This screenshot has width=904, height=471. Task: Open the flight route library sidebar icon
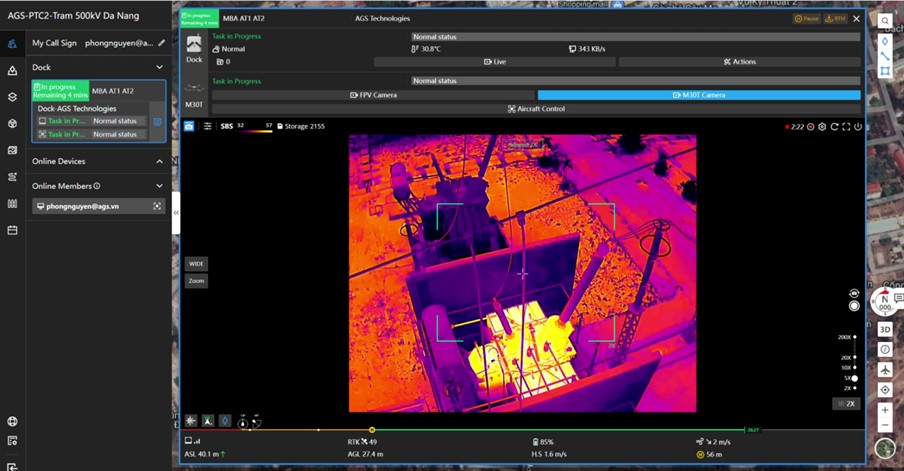tap(12, 177)
